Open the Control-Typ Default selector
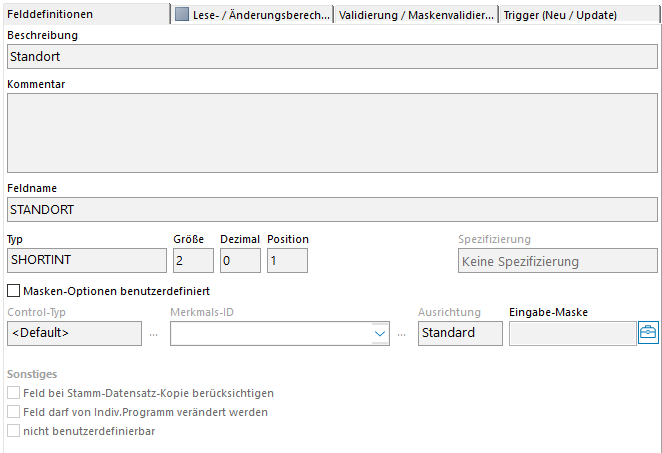Image resolution: width=662 pixels, height=453 pixels. click(x=74, y=333)
